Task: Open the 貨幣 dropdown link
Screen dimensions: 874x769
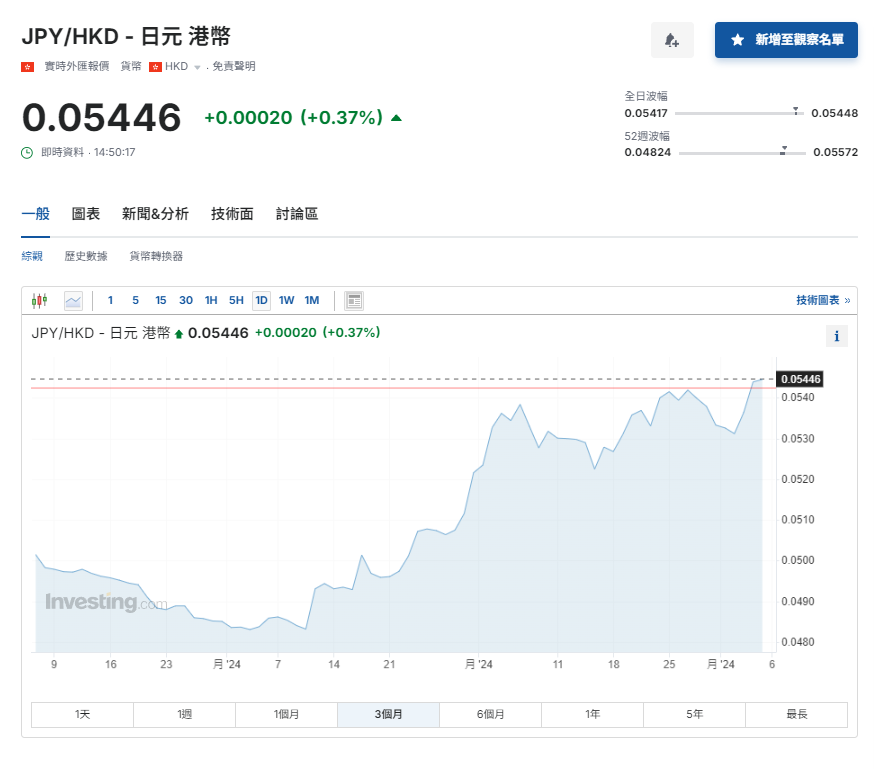Action: click(131, 66)
